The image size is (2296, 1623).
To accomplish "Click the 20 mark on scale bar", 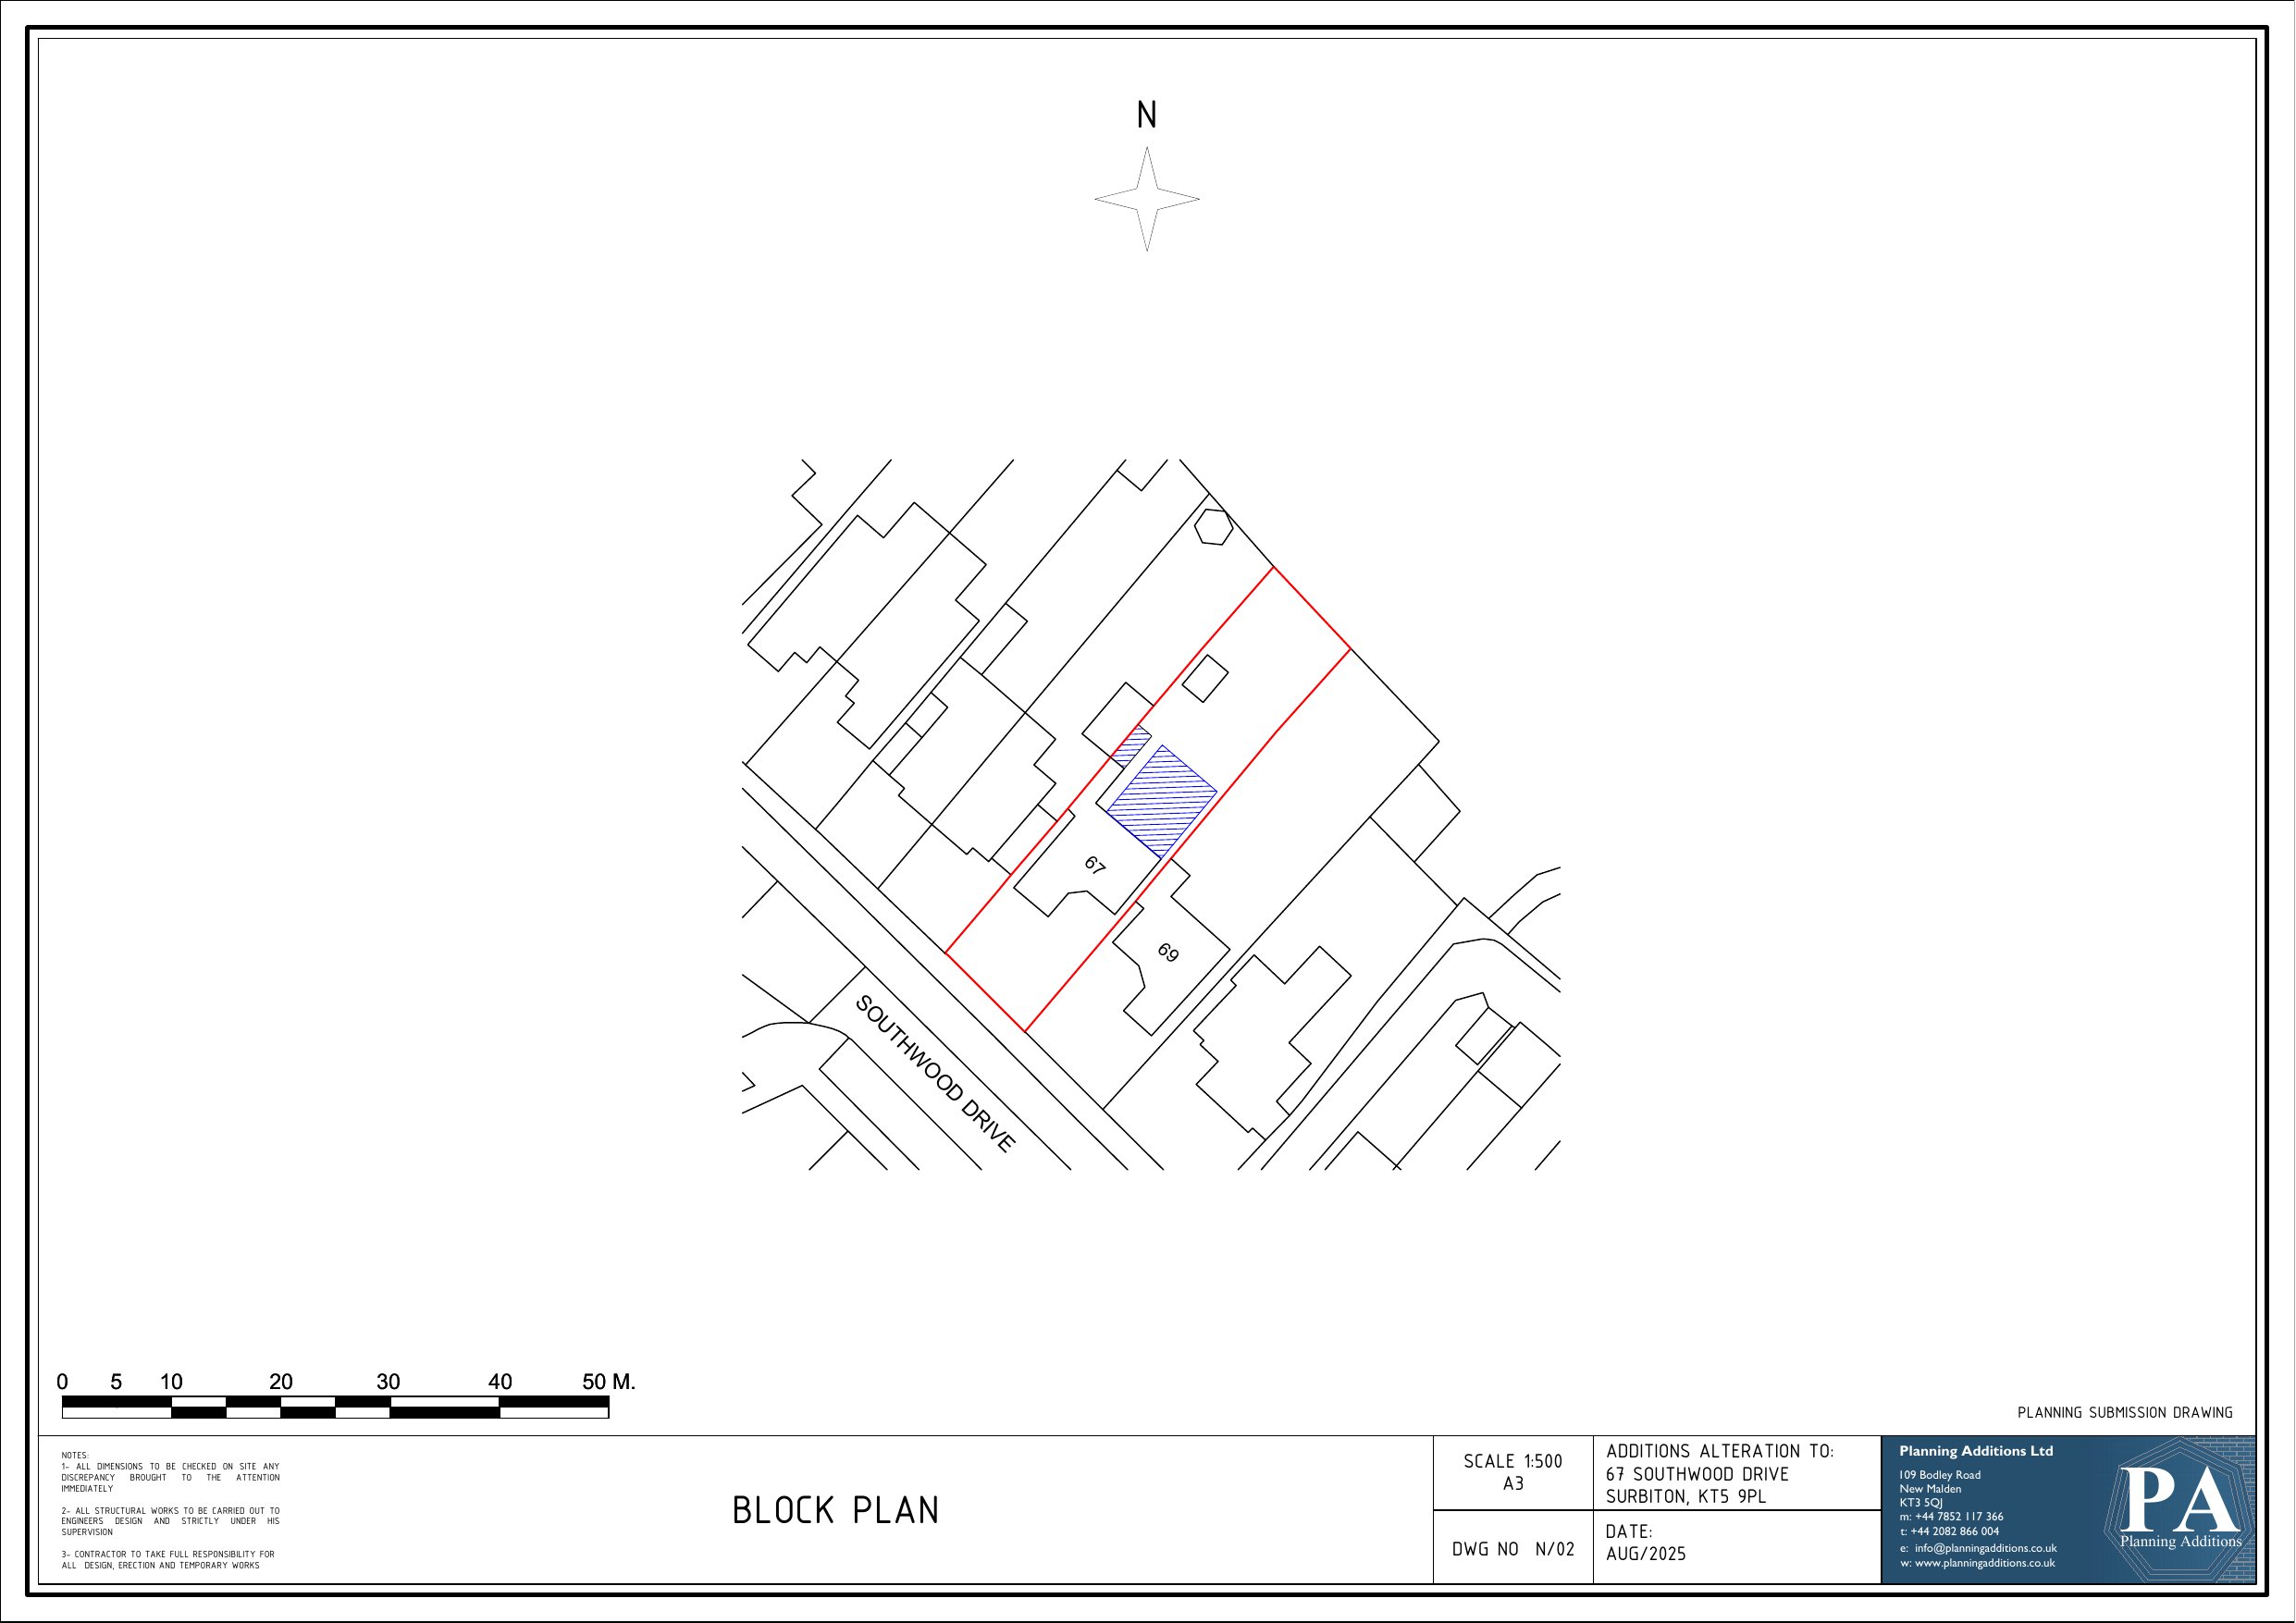I will click(281, 1382).
